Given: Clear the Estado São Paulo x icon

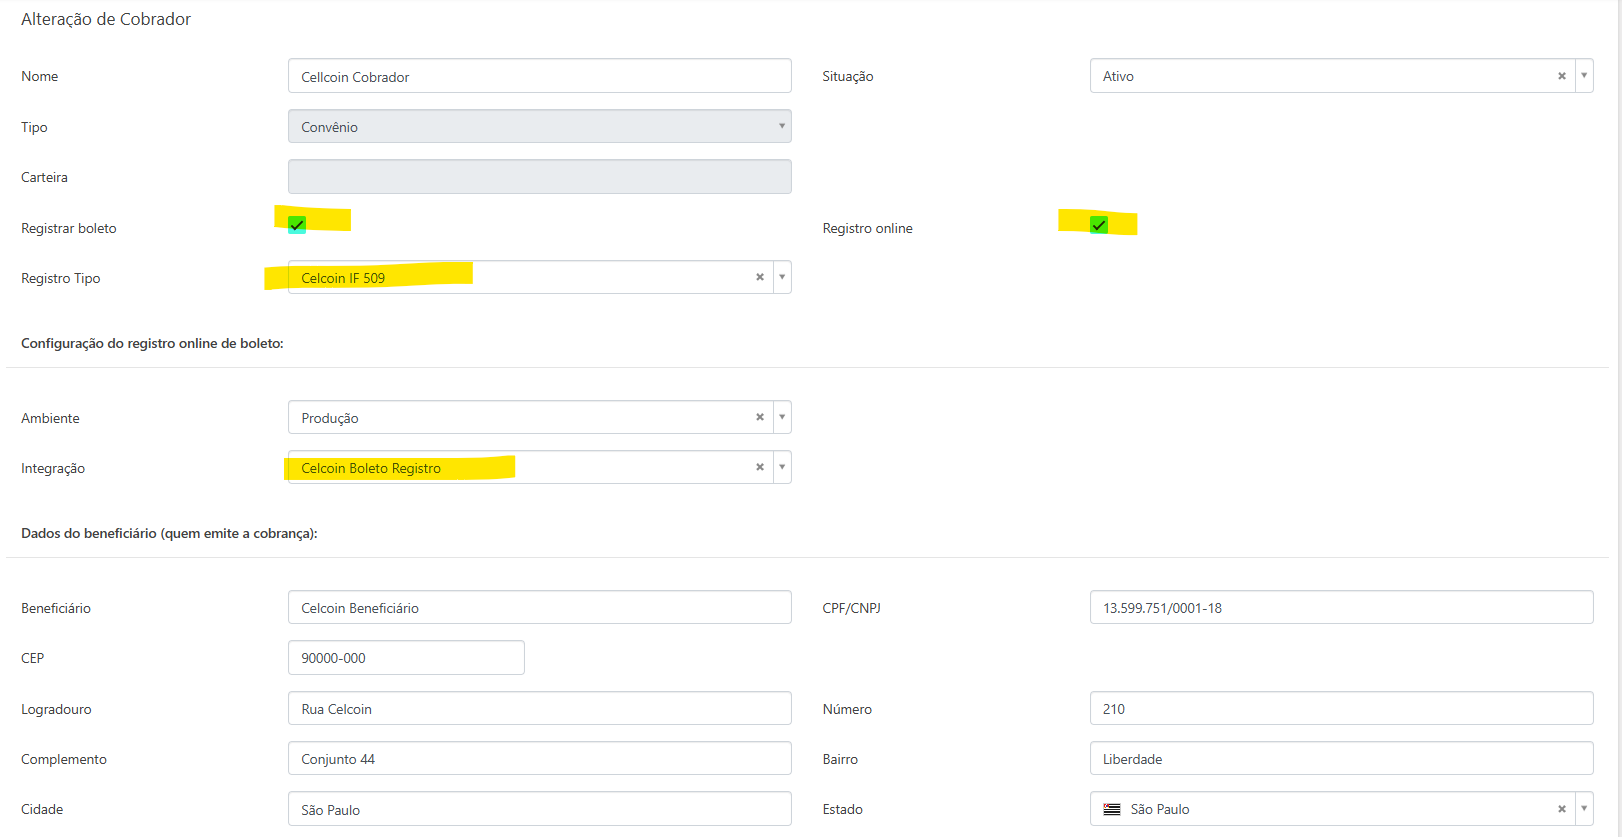Looking at the screenshot, I should [1561, 809].
